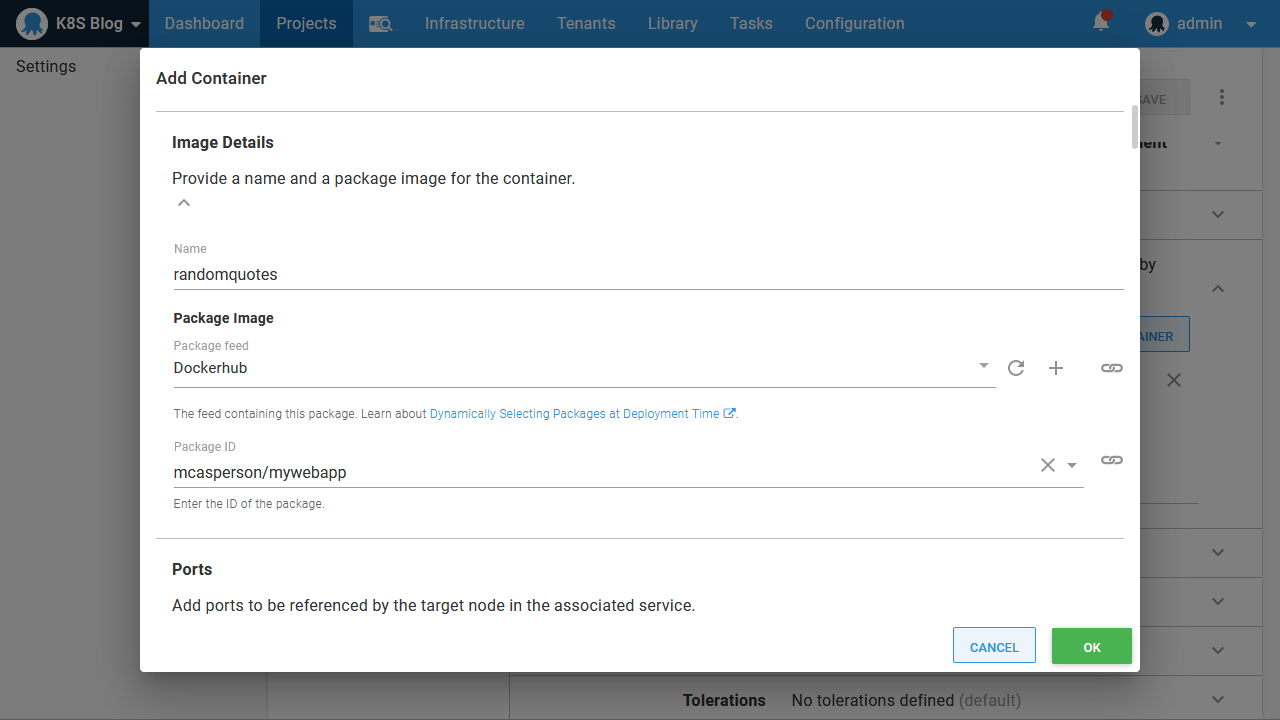The image size is (1280, 720).
Task: Clear the Package ID value
Action: pos(1047,465)
